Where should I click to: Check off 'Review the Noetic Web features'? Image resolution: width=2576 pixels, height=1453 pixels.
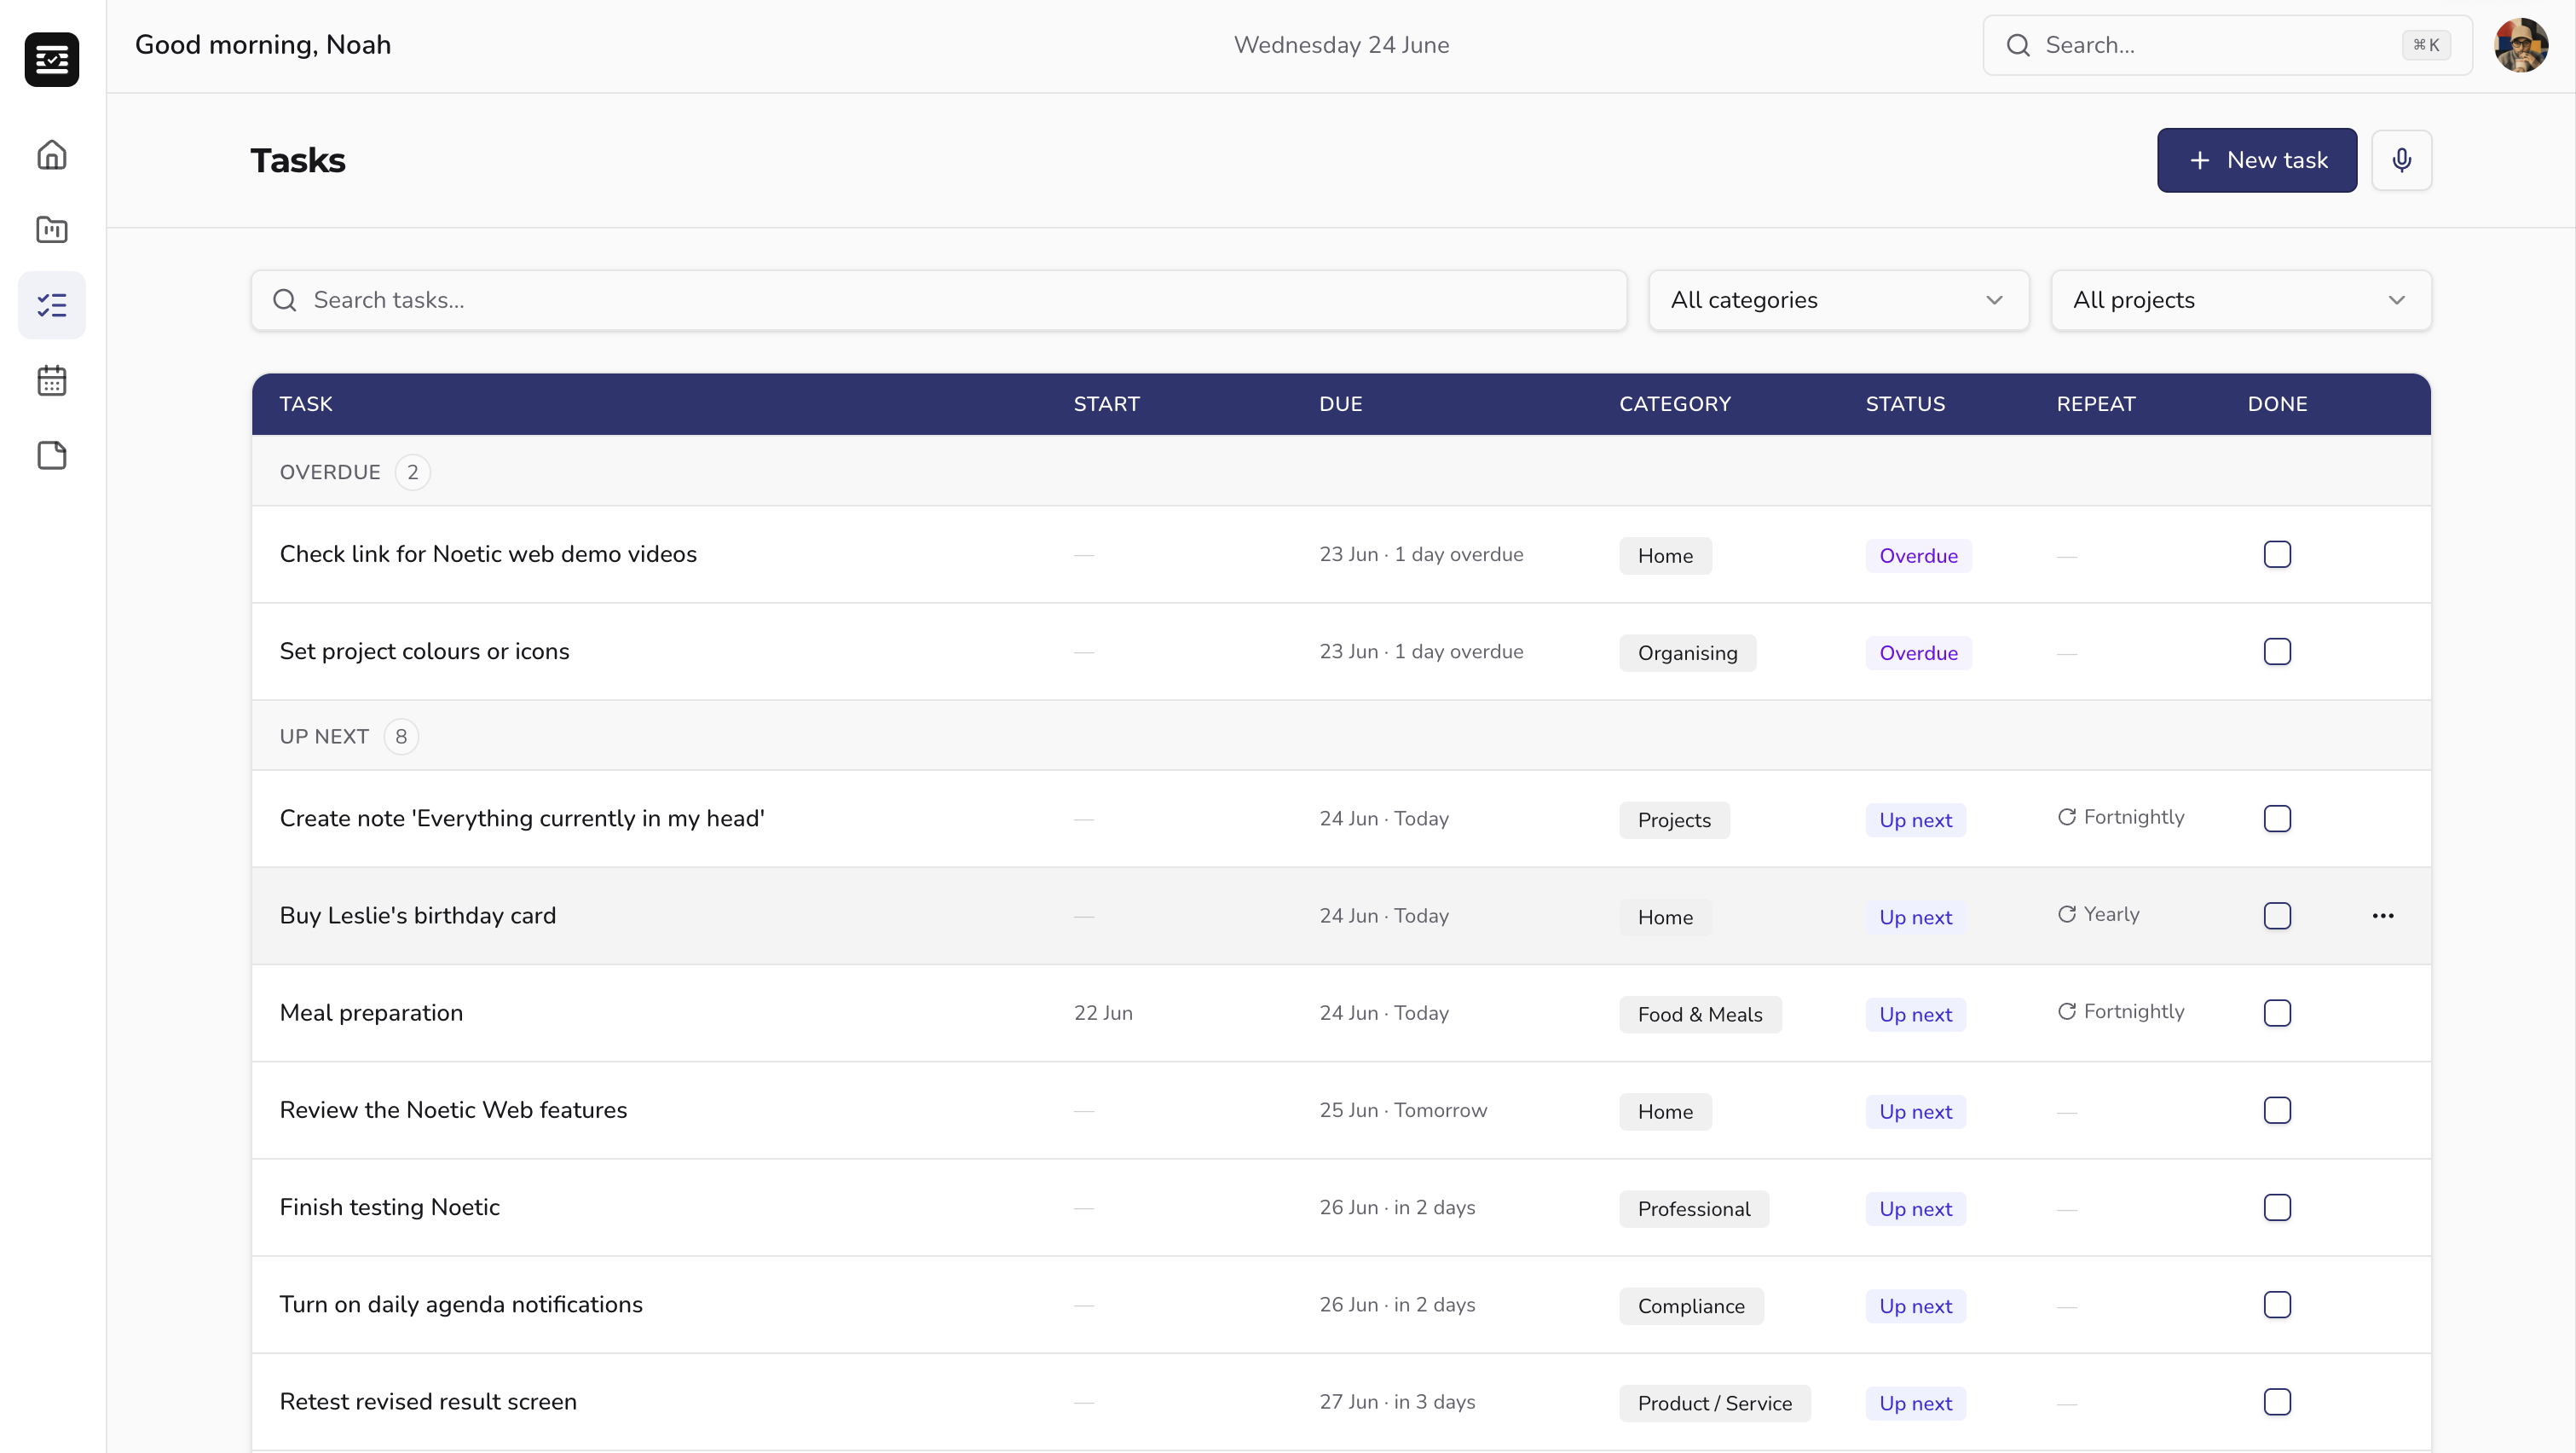click(2277, 1110)
